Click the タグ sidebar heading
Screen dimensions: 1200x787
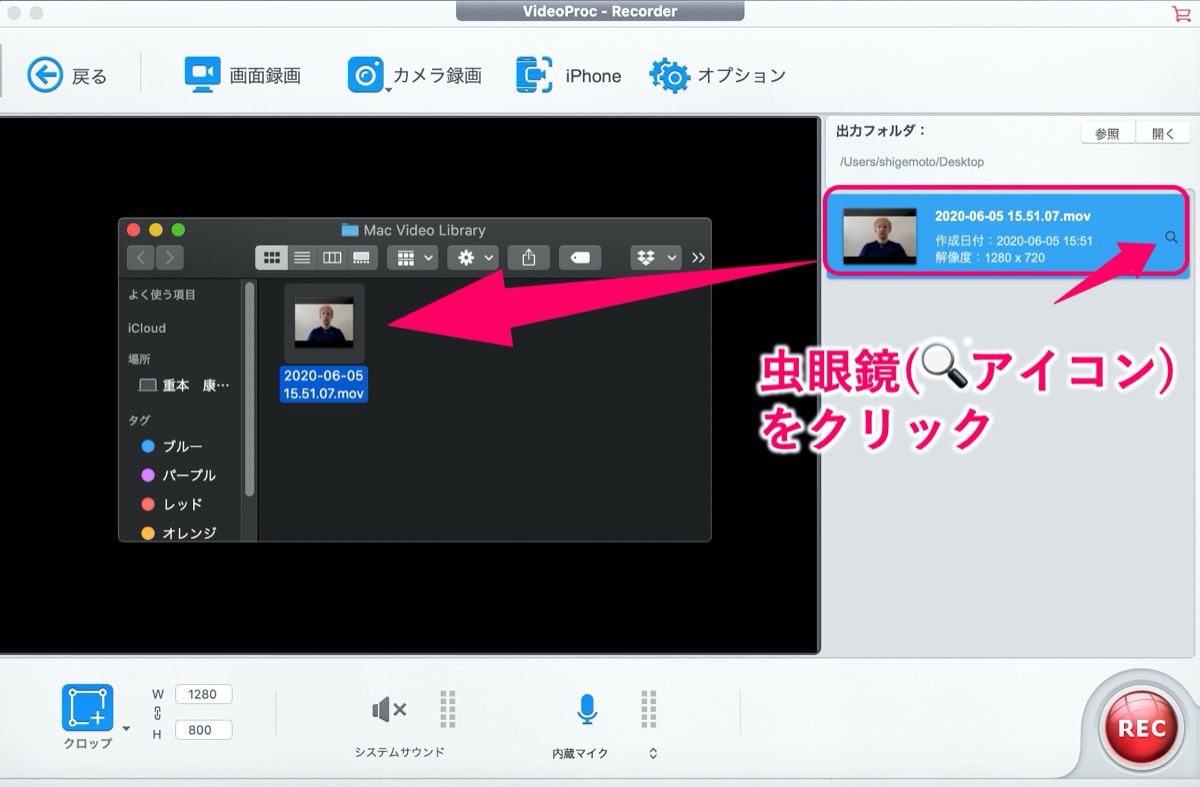tap(139, 420)
